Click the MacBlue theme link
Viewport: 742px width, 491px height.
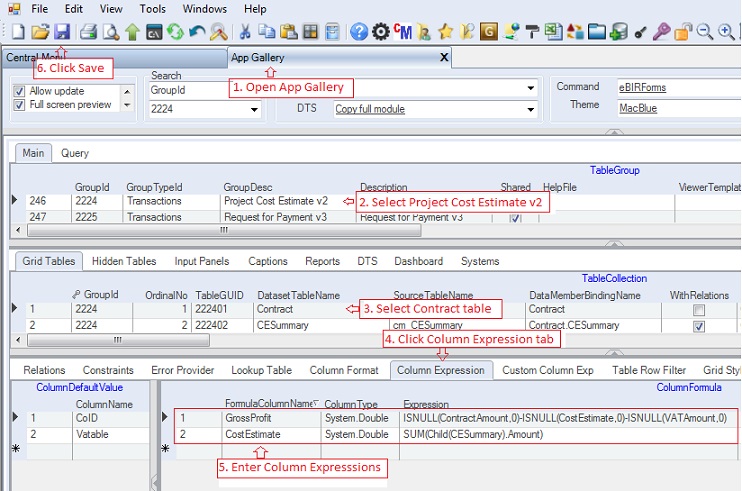638,109
